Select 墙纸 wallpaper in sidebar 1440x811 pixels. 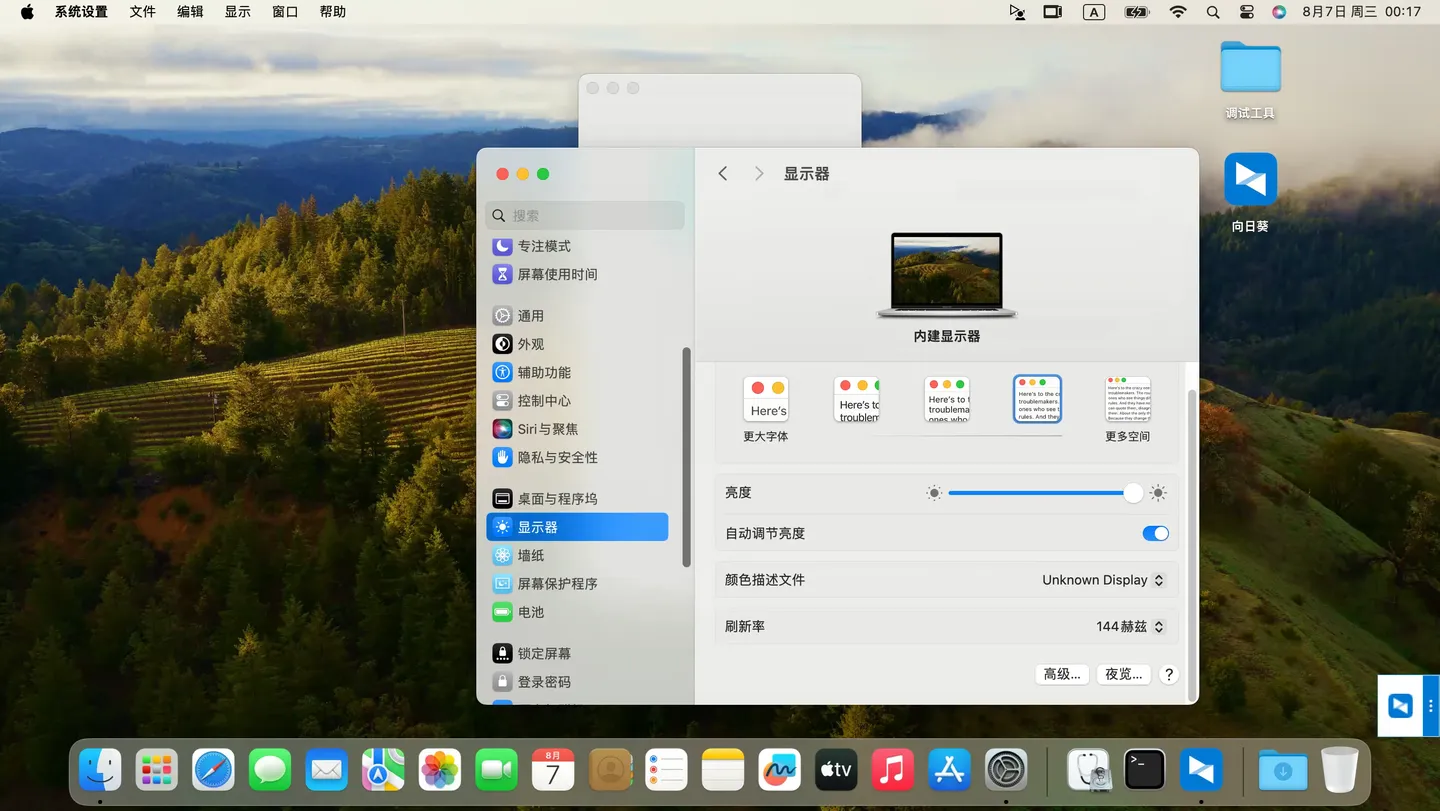pos(530,555)
